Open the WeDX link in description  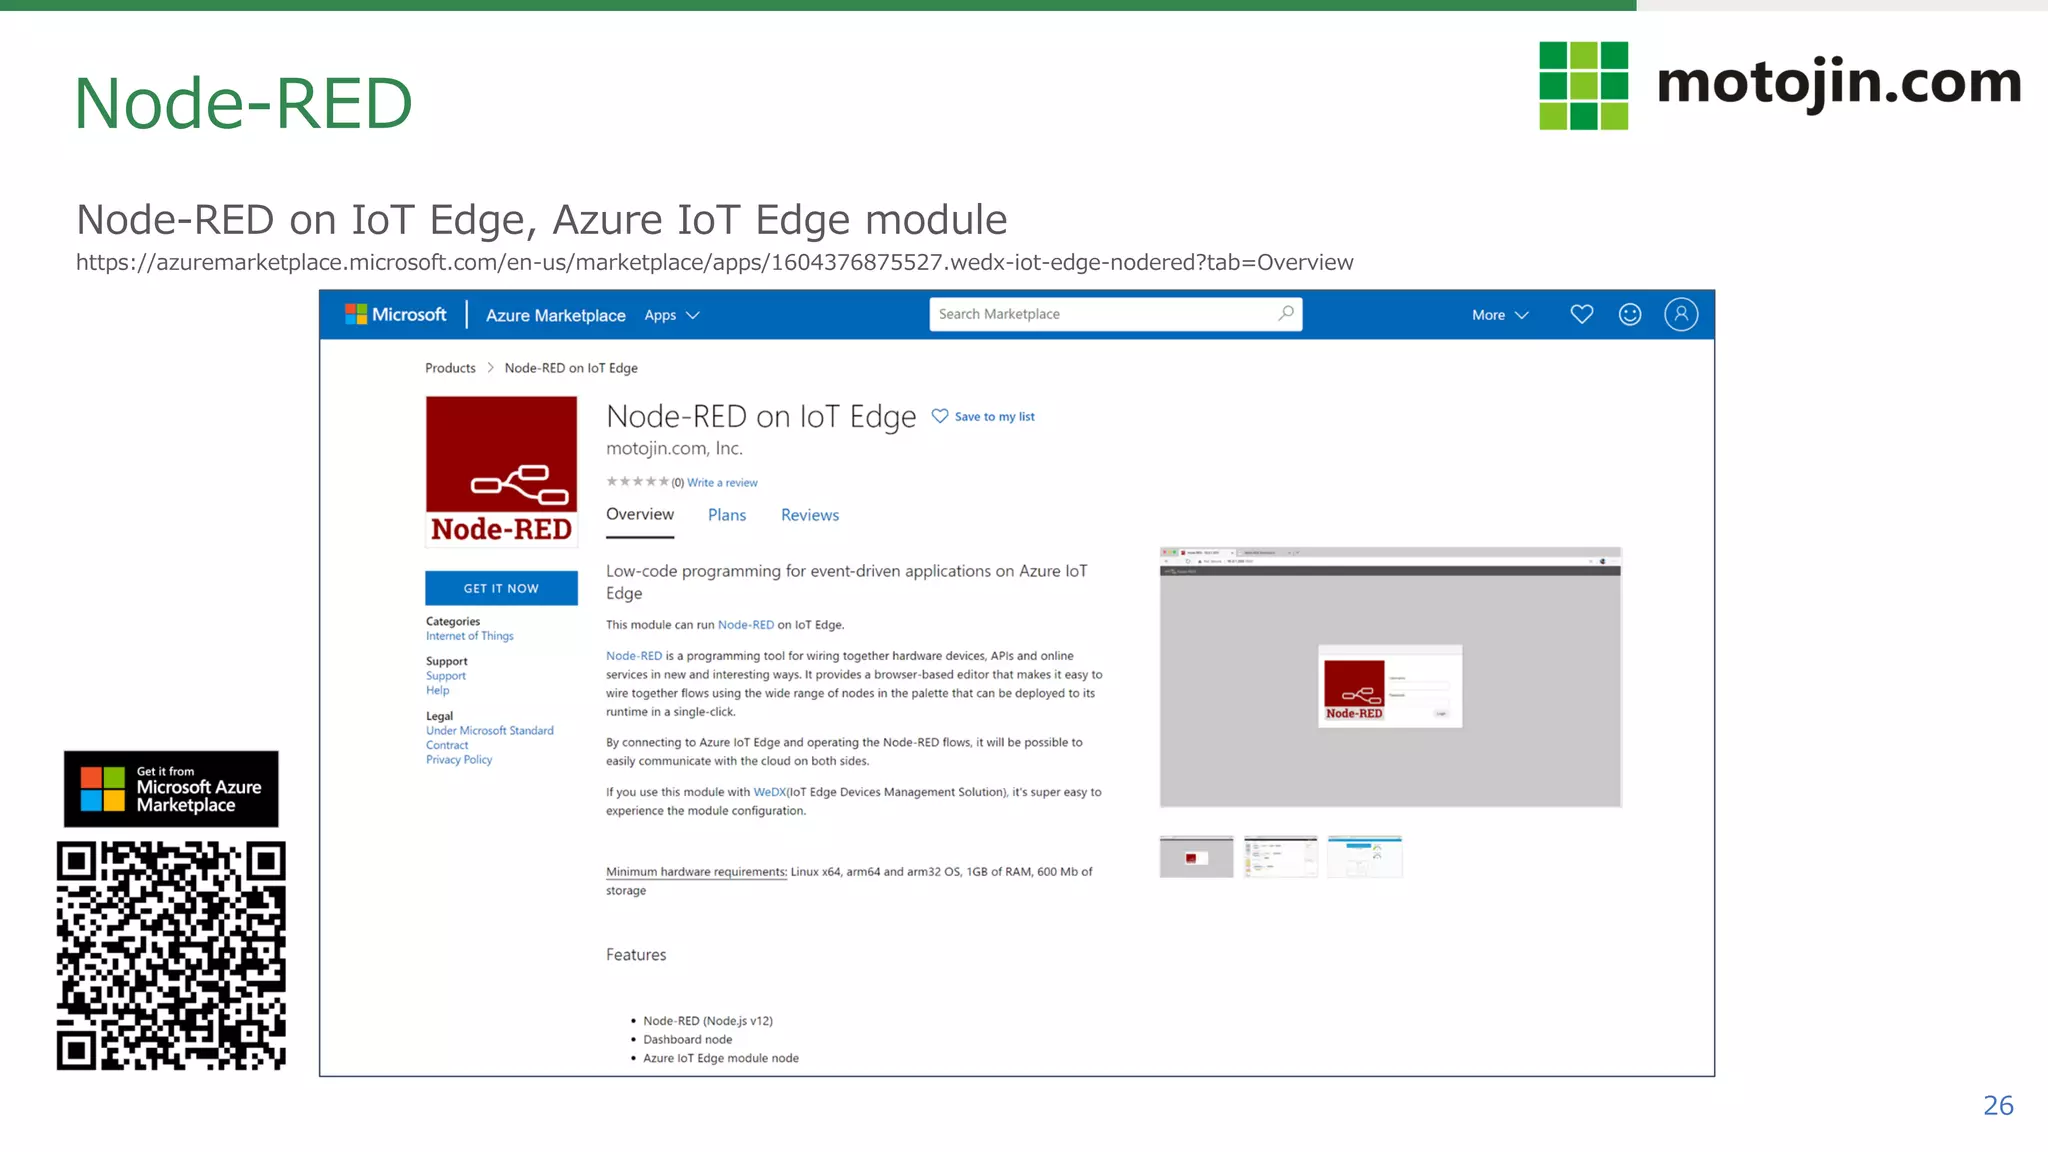click(770, 792)
